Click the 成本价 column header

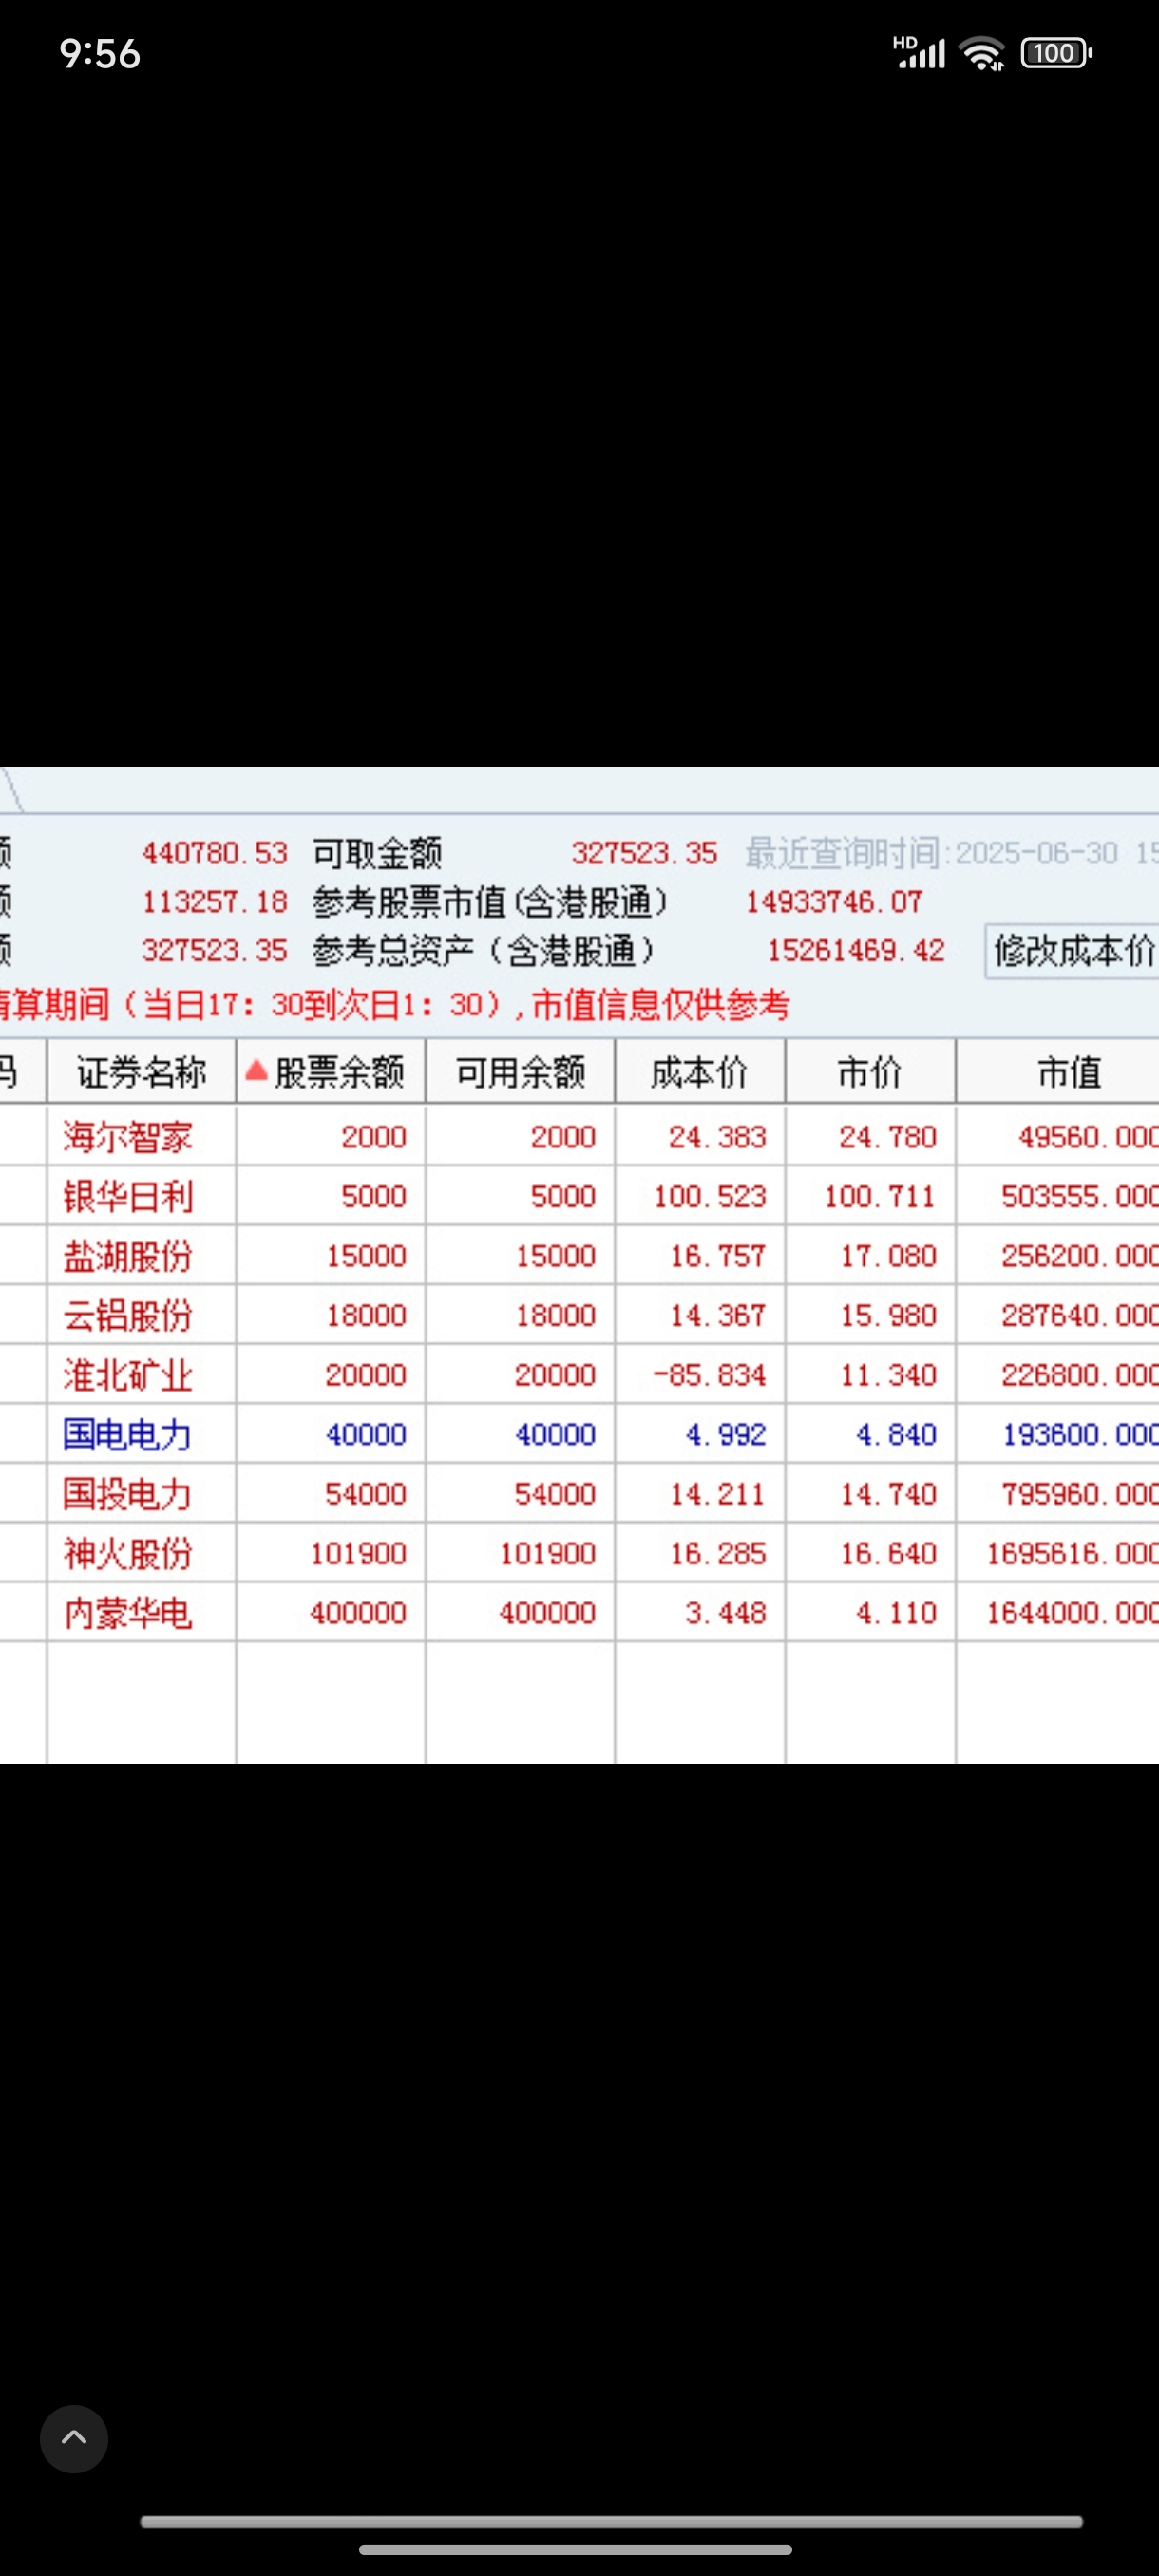(700, 1071)
